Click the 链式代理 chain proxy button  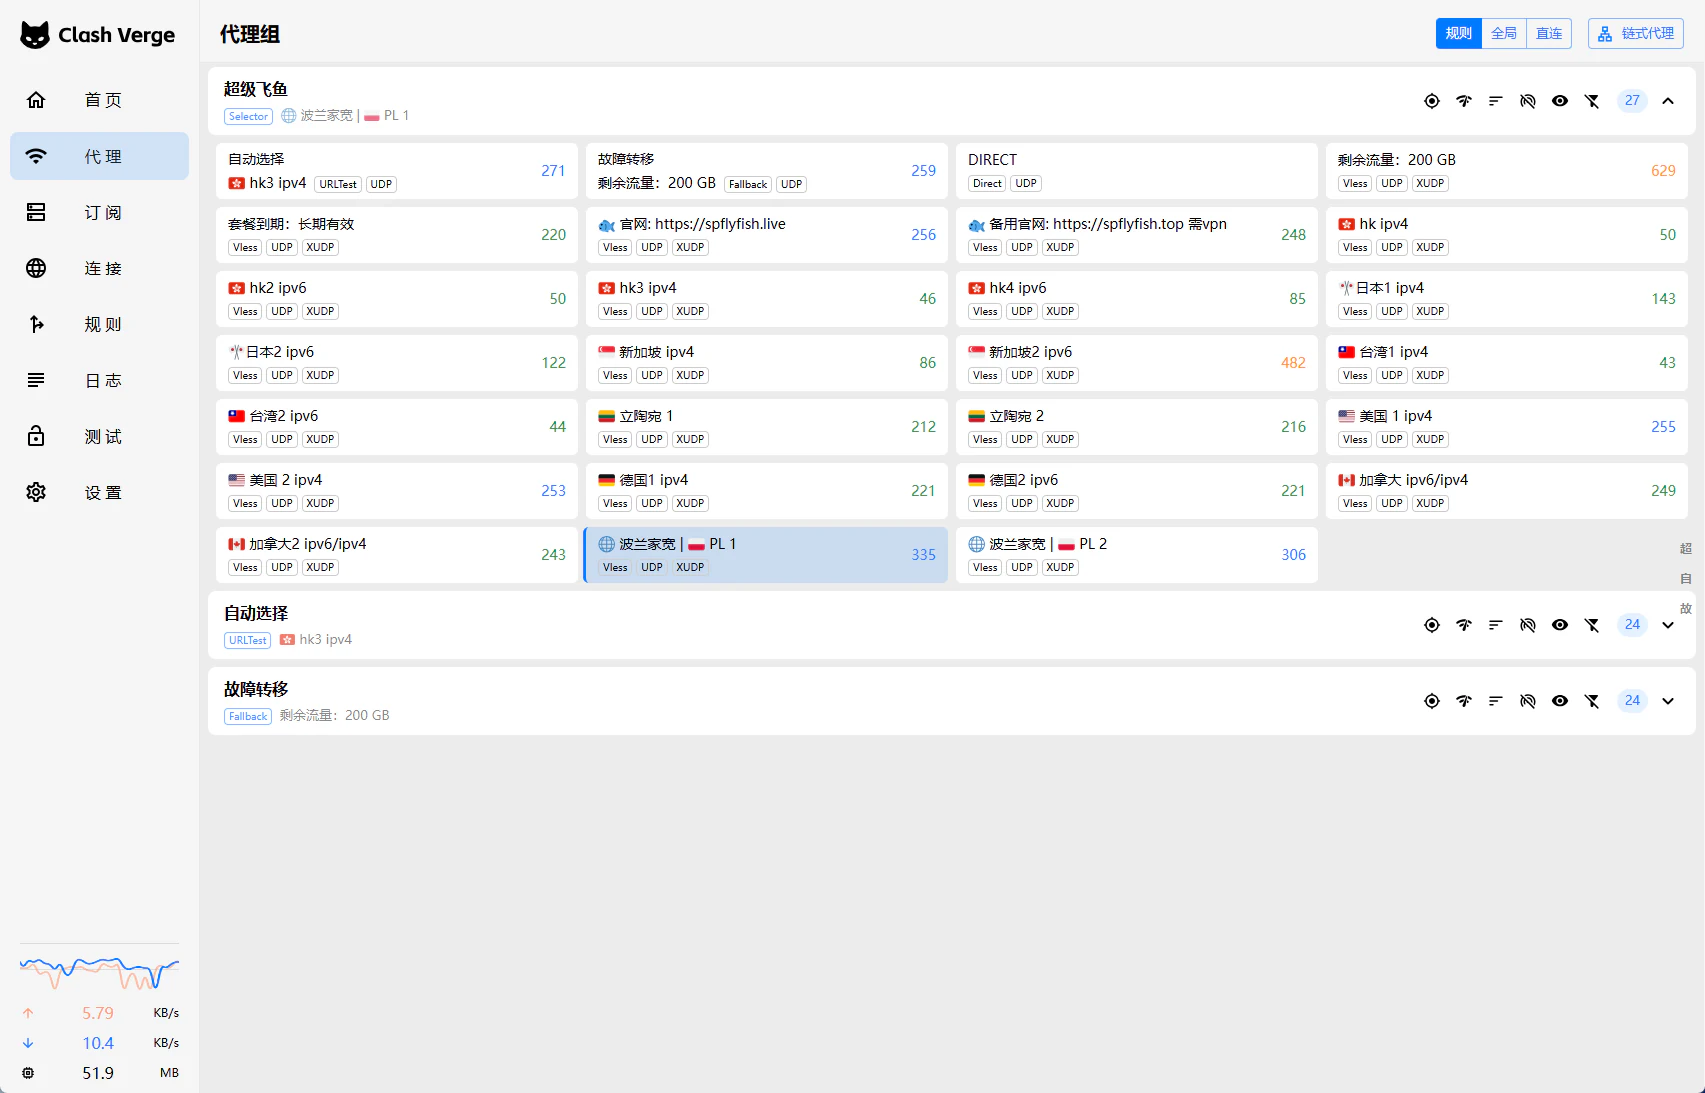(1636, 33)
